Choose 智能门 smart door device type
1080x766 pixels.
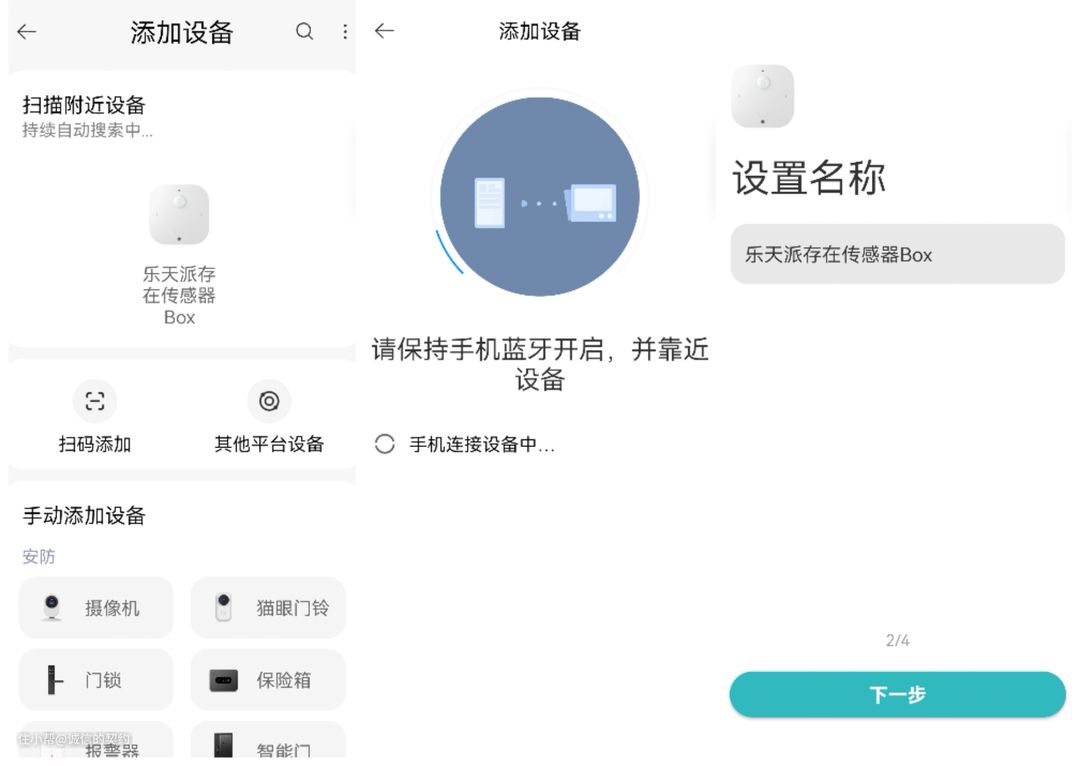(x=268, y=744)
